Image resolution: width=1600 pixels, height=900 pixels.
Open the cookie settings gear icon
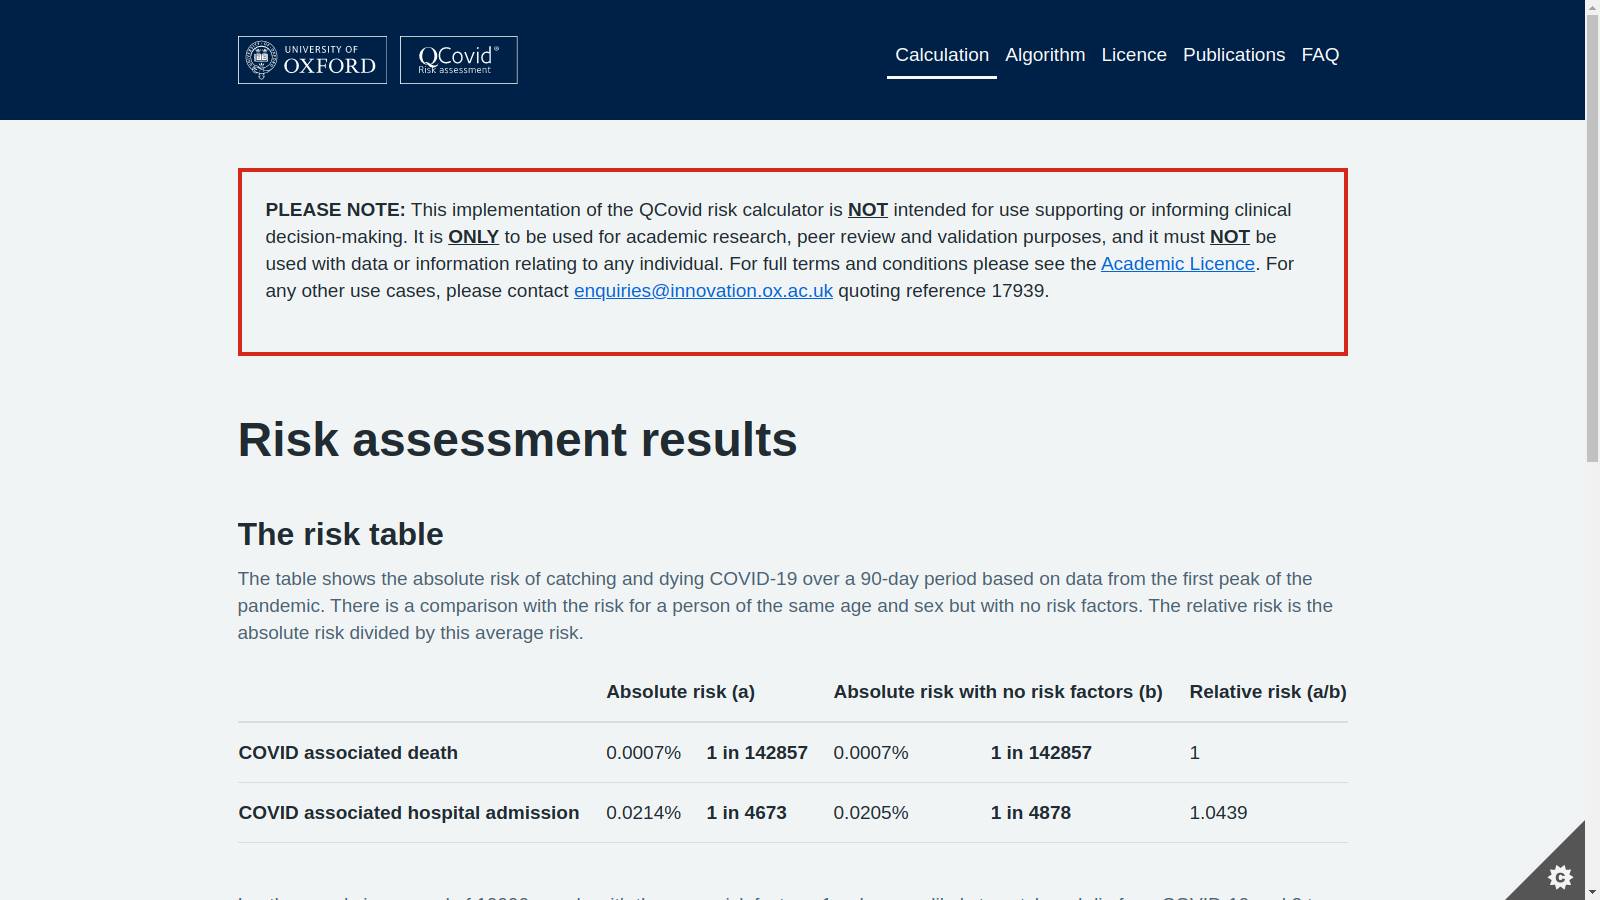pyautogui.click(x=1560, y=877)
